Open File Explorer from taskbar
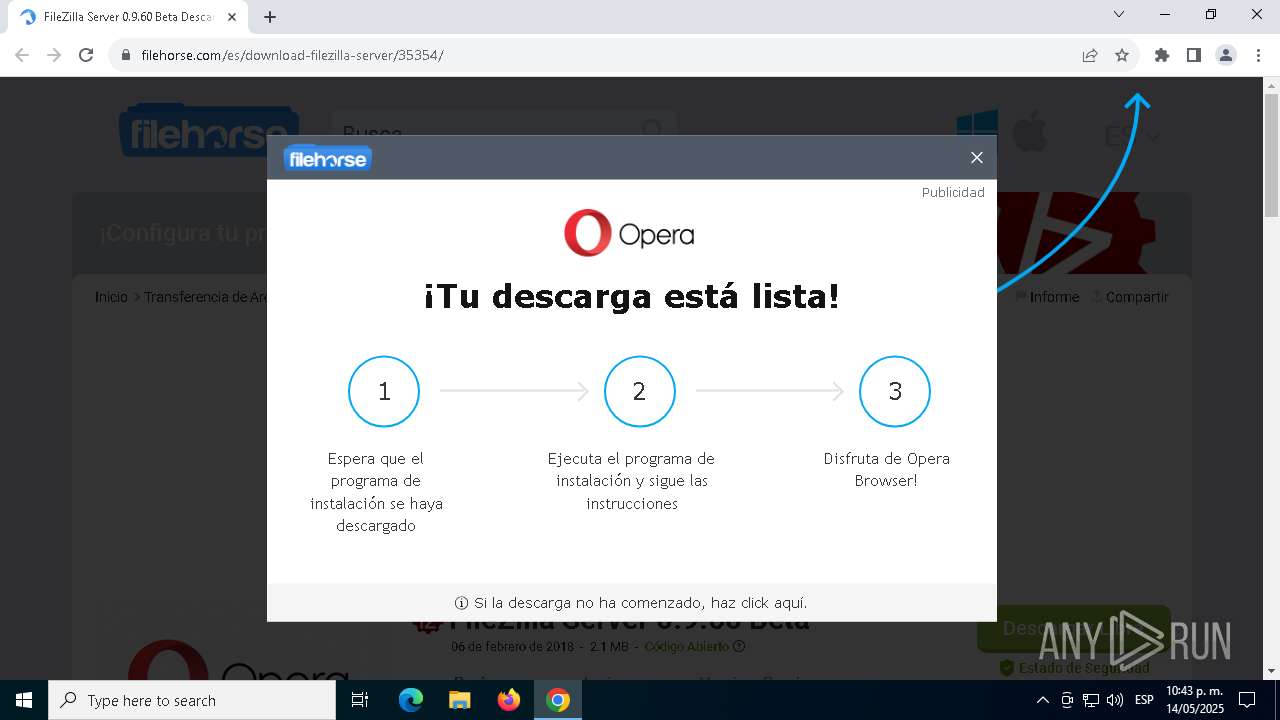The height and width of the screenshot is (720, 1280). click(x=460, y=700)
